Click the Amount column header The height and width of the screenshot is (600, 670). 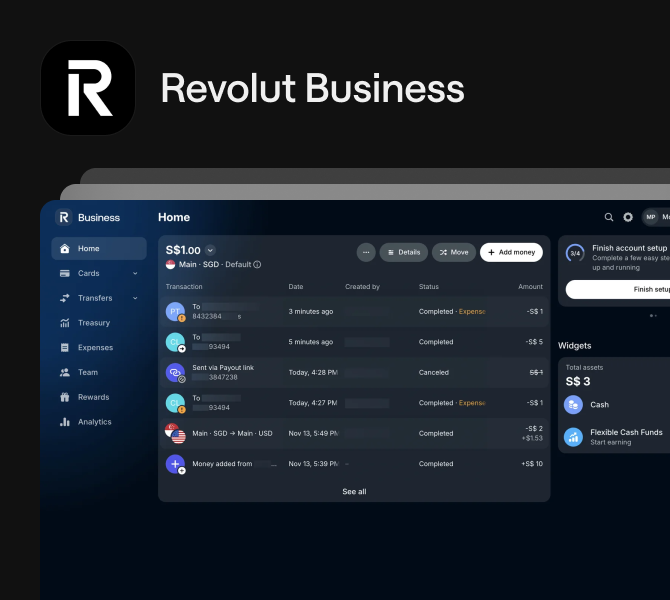530,287
